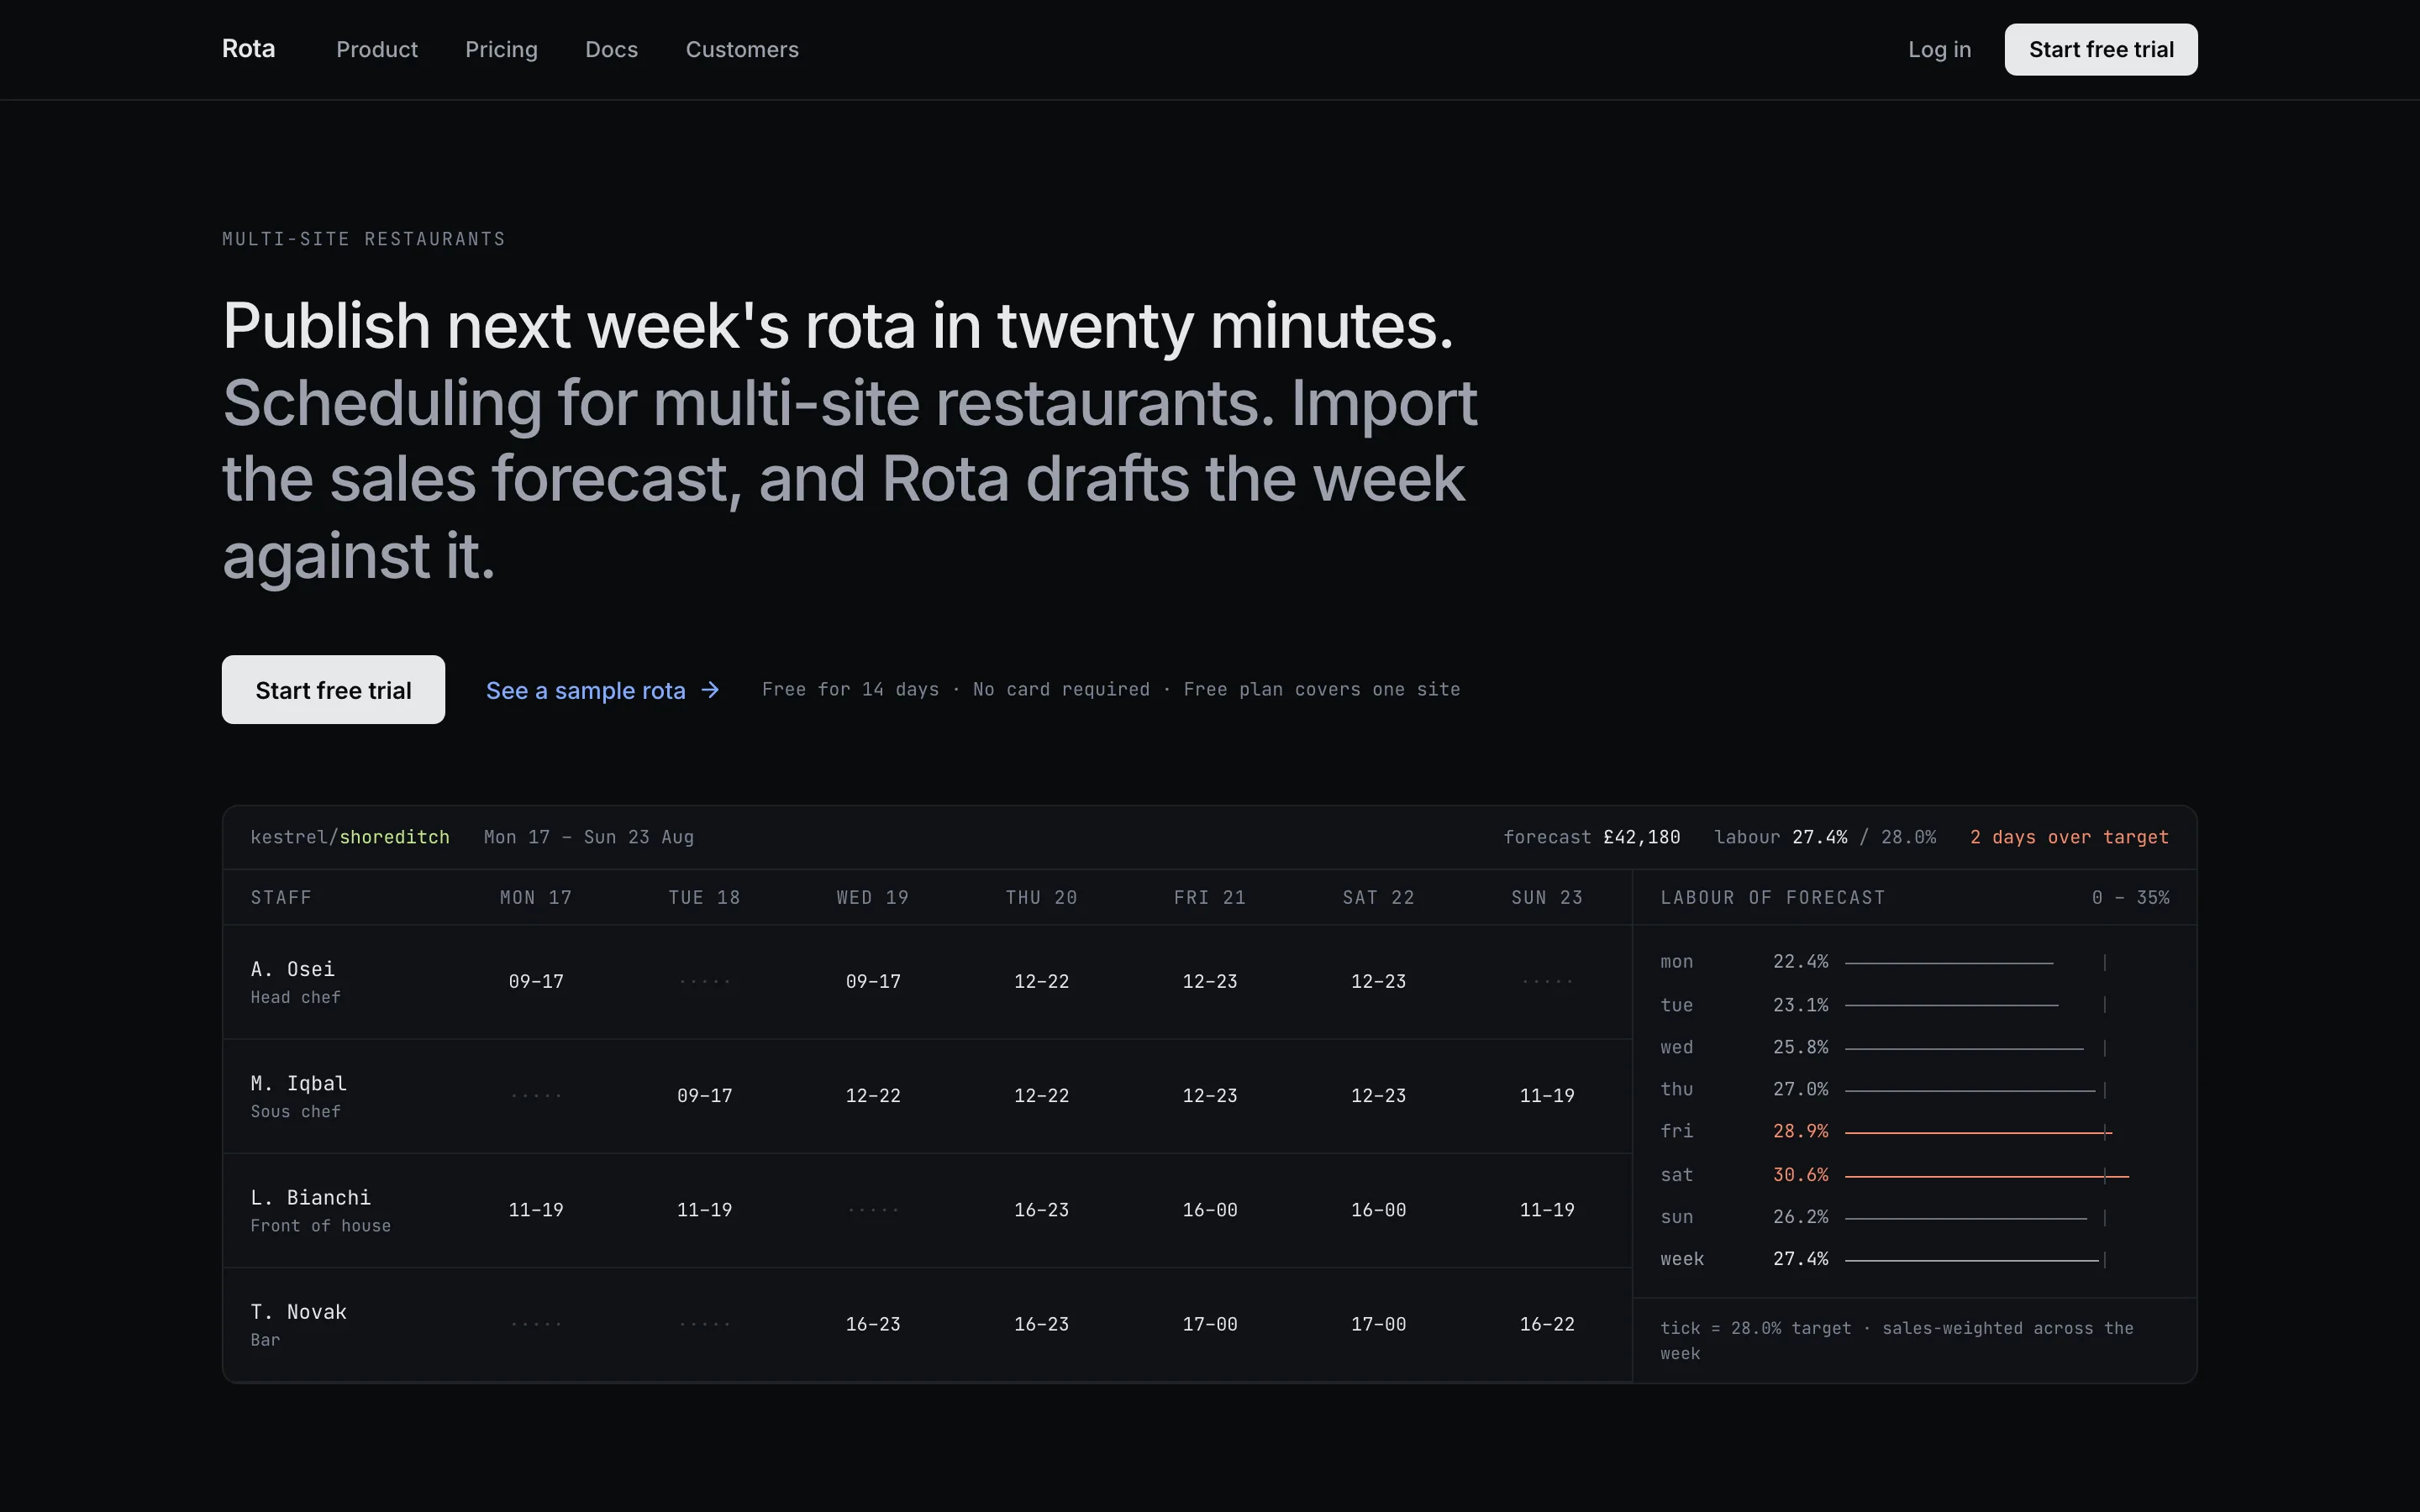The width and height of the screenshot is (2420, 1512).
Task: Click L. Bianchi's empty Wednesday cell
Action: 873,1209
